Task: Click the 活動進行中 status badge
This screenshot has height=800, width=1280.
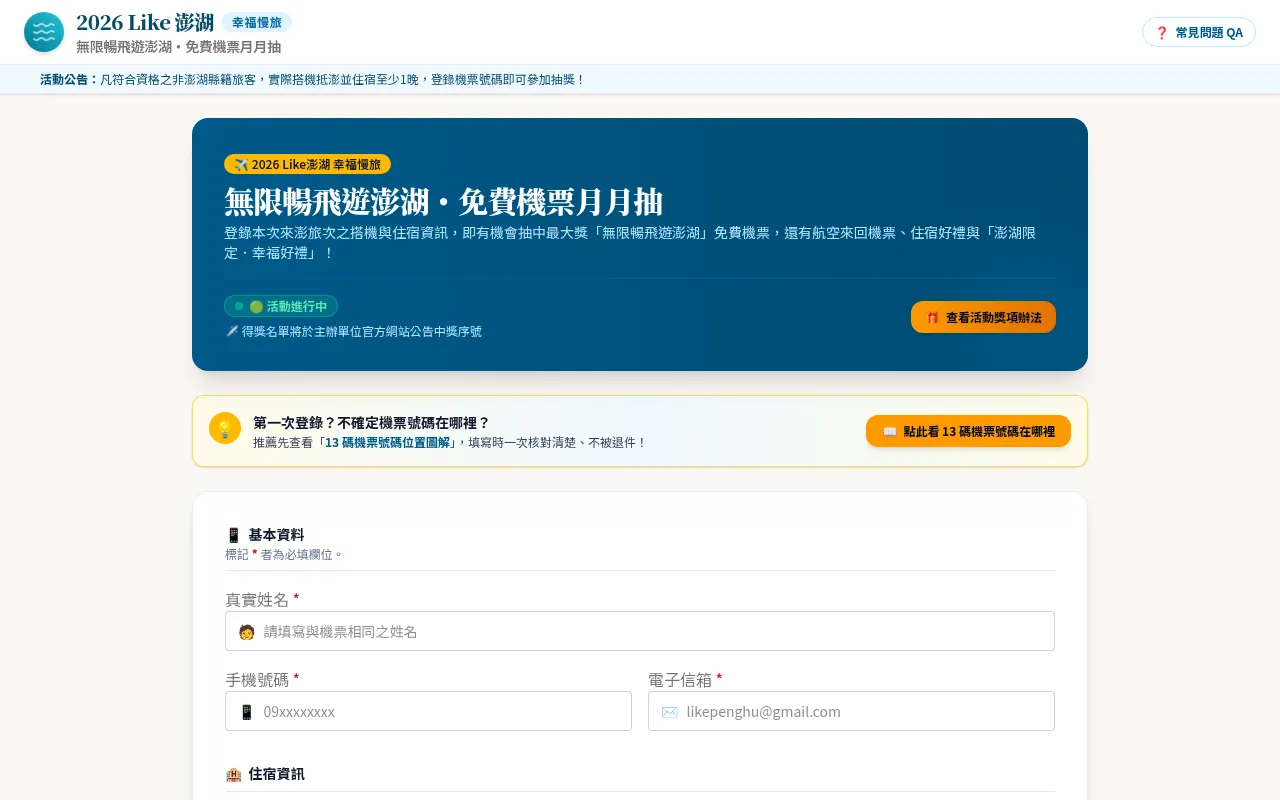Action: [x=281, y=306]
